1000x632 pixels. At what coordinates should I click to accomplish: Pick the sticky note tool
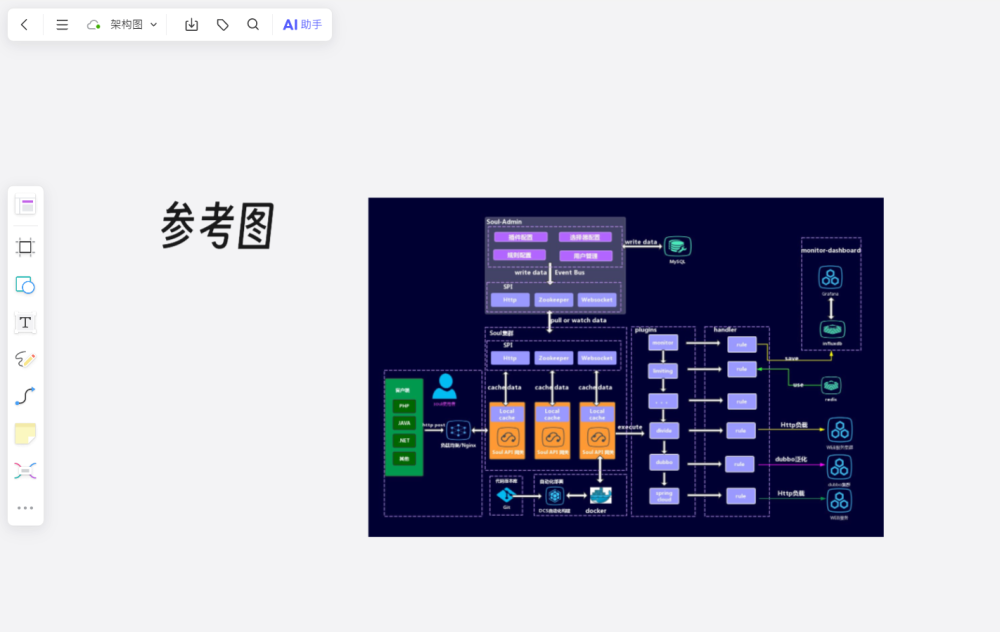click(x=24, y=433)
